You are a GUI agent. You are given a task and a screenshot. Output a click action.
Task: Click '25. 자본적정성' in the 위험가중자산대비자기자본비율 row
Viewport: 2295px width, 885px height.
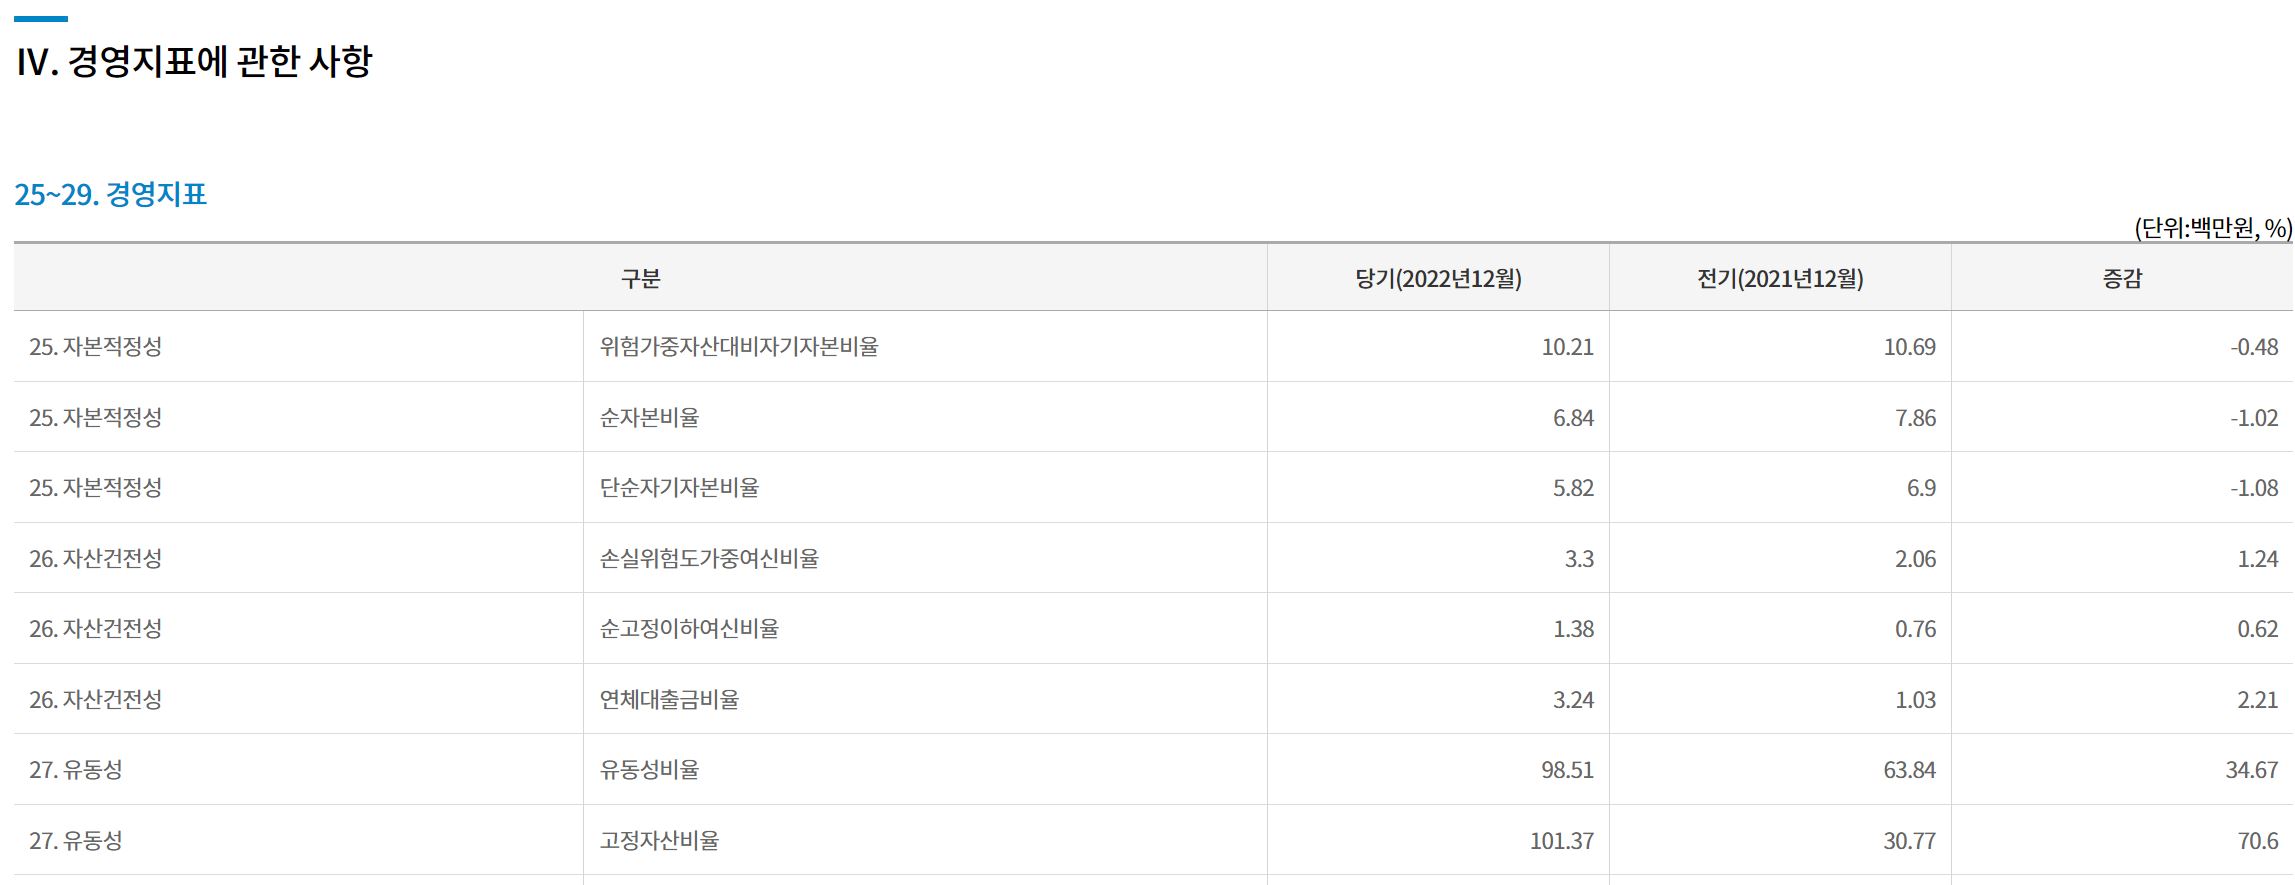coord(96,346)
